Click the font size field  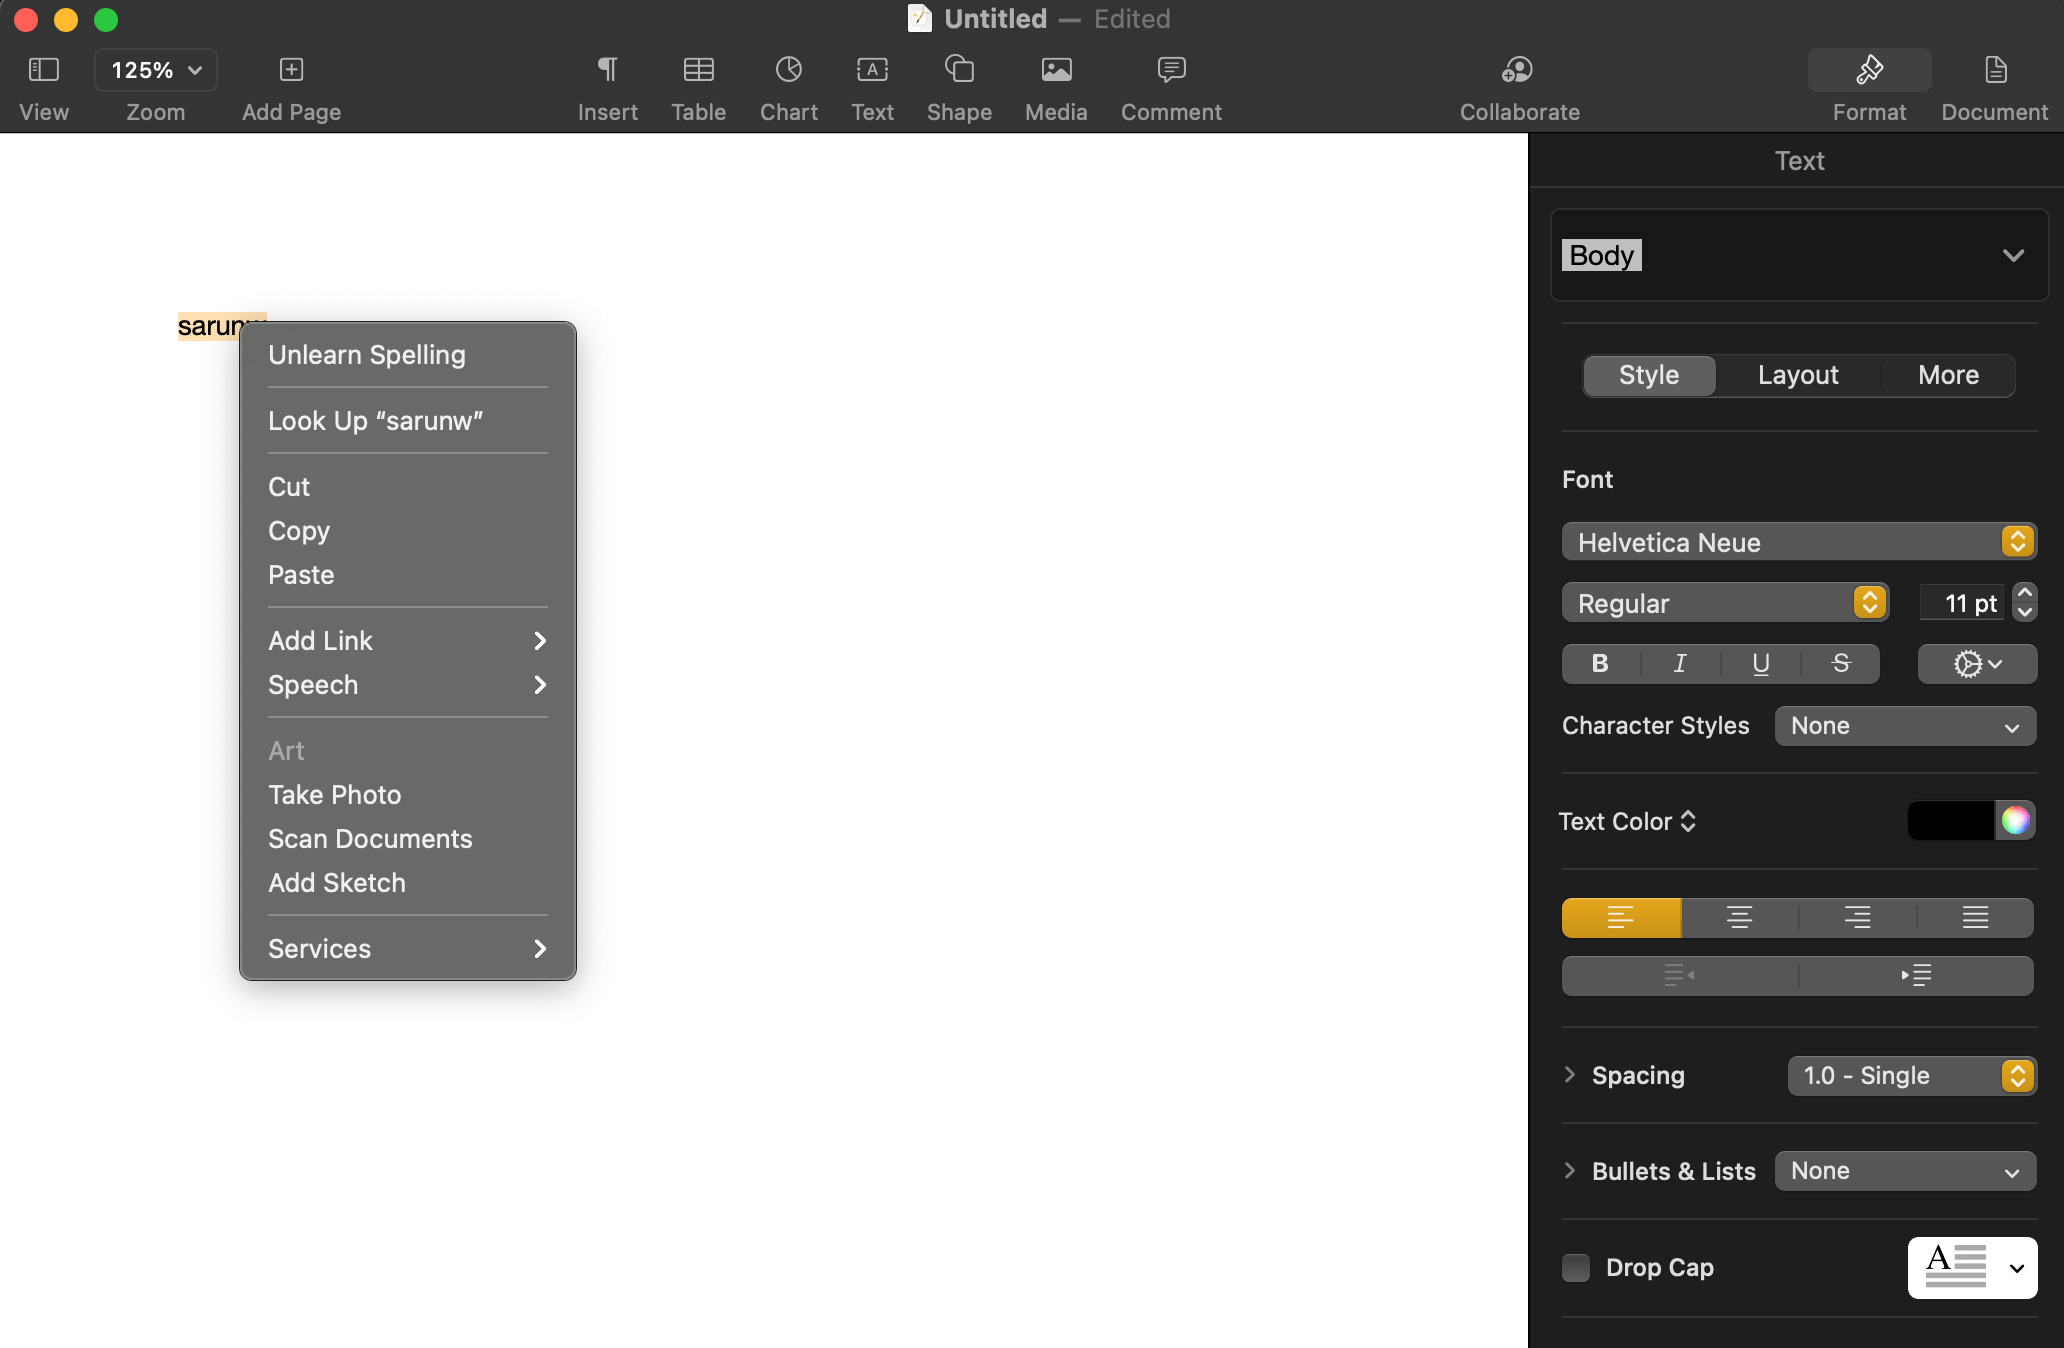pos(1962,603)
